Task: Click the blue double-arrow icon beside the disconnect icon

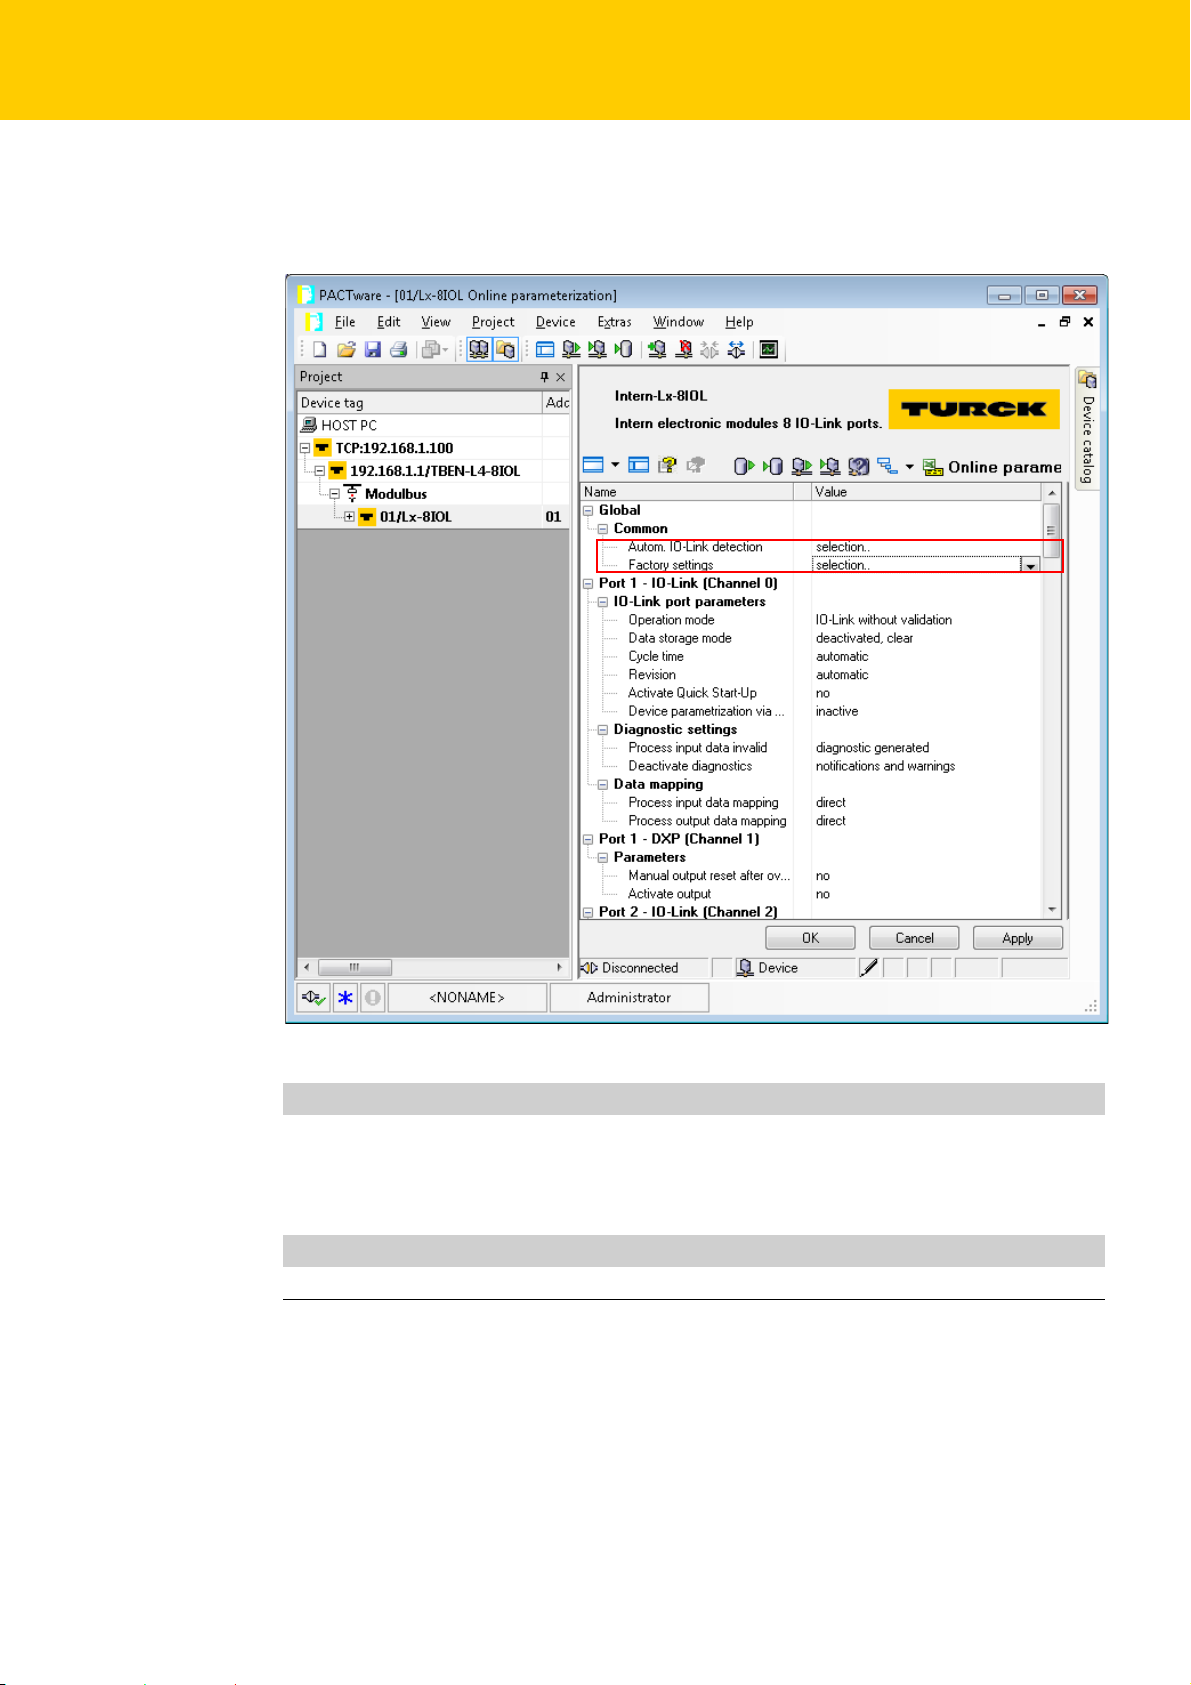Action: coord(736,349)
